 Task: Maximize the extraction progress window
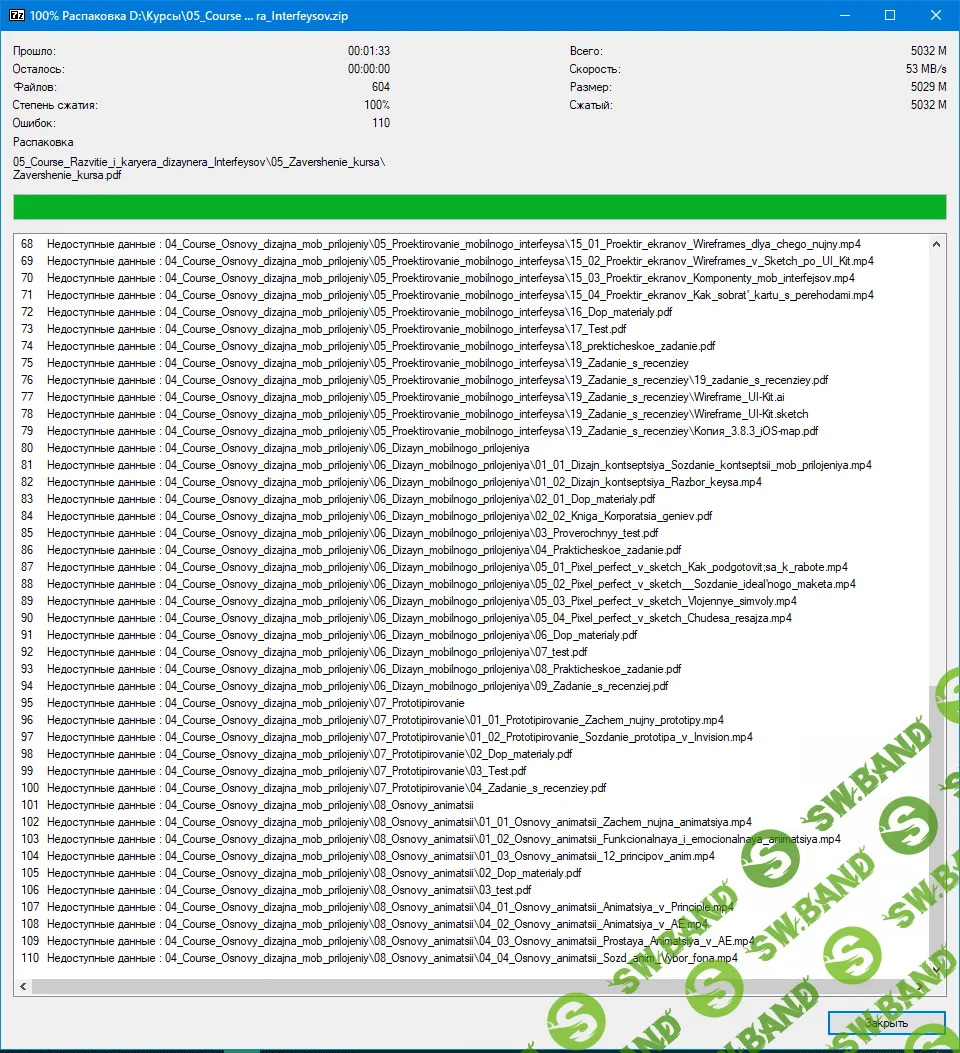click(890, 16)
